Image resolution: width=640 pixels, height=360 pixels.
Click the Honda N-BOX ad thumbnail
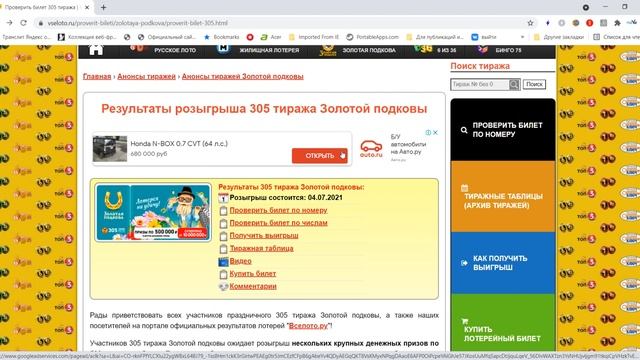coord(110,149)
